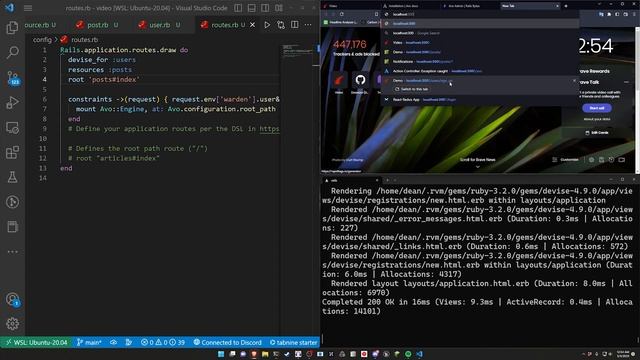Select the Action Controller Exception caught suggestion
The image size is (640, 360).
click(480, 71)
